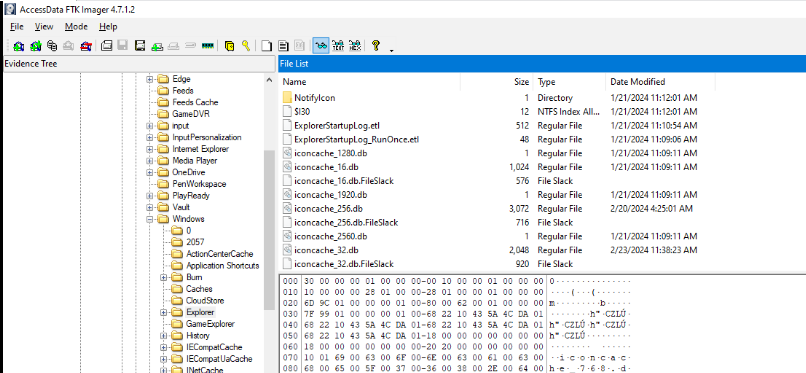Click Remove All Evidence Items icon
The height and width of the screenshot is (373, 806).
click(x=86, y=46)
